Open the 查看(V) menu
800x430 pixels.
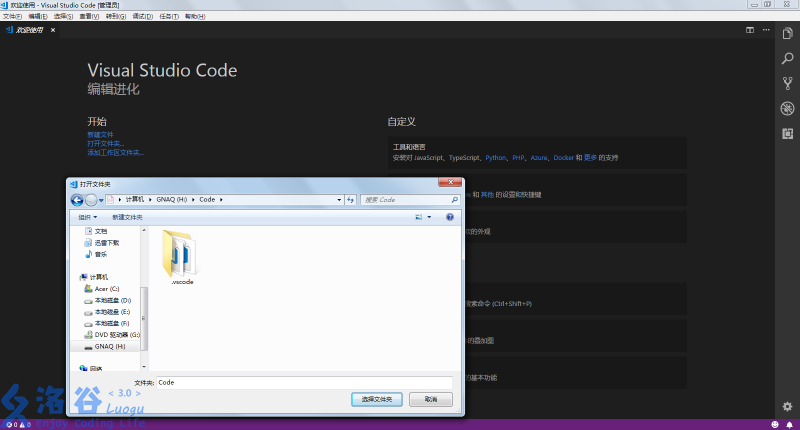(x=89, y=16)
